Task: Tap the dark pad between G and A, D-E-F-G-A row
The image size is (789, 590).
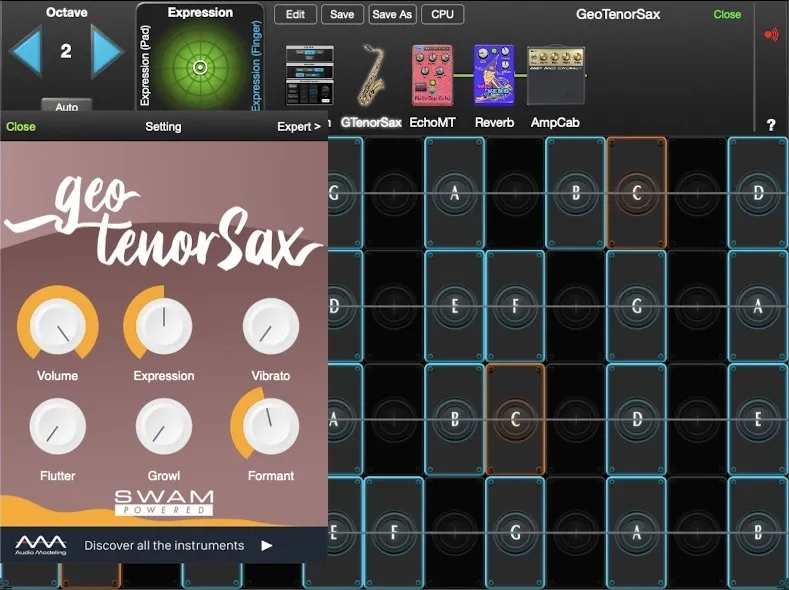Action: (697, 306)
